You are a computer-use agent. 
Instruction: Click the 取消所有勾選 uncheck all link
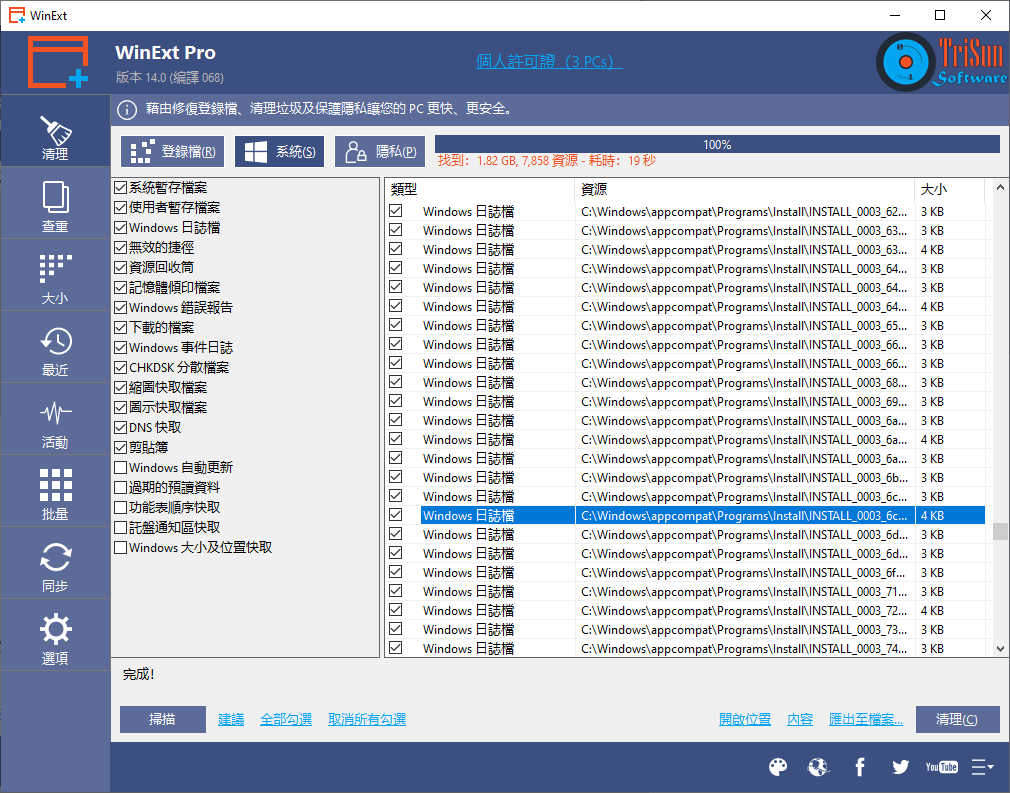coord(367,720)
